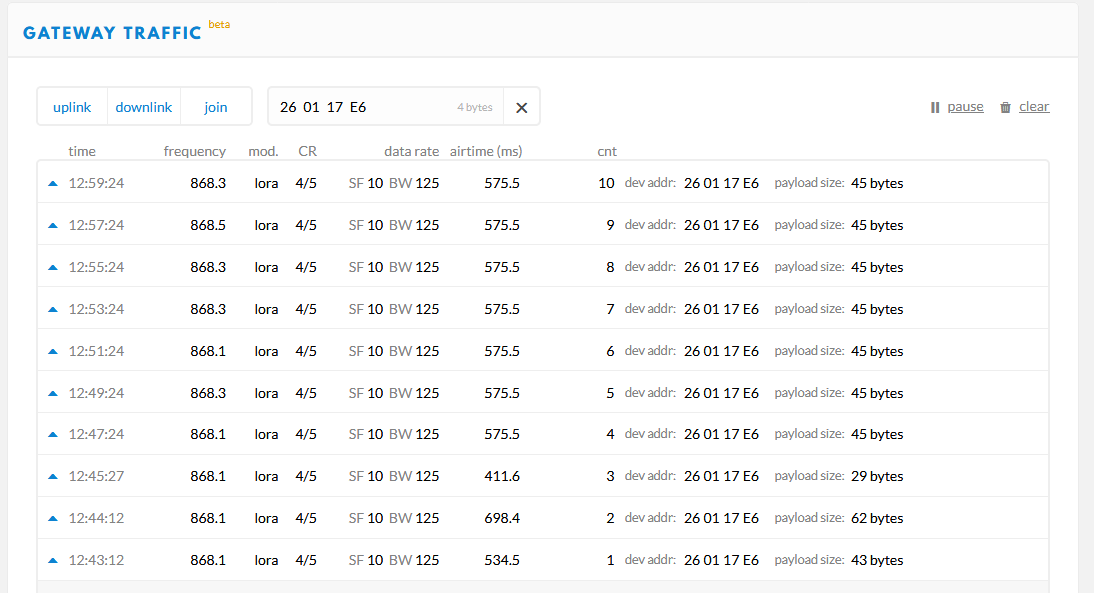The height and width of the screenshot is (593, 1094).
Task: Clear the dev addr filter with X icon
Action: pos(521,107)
